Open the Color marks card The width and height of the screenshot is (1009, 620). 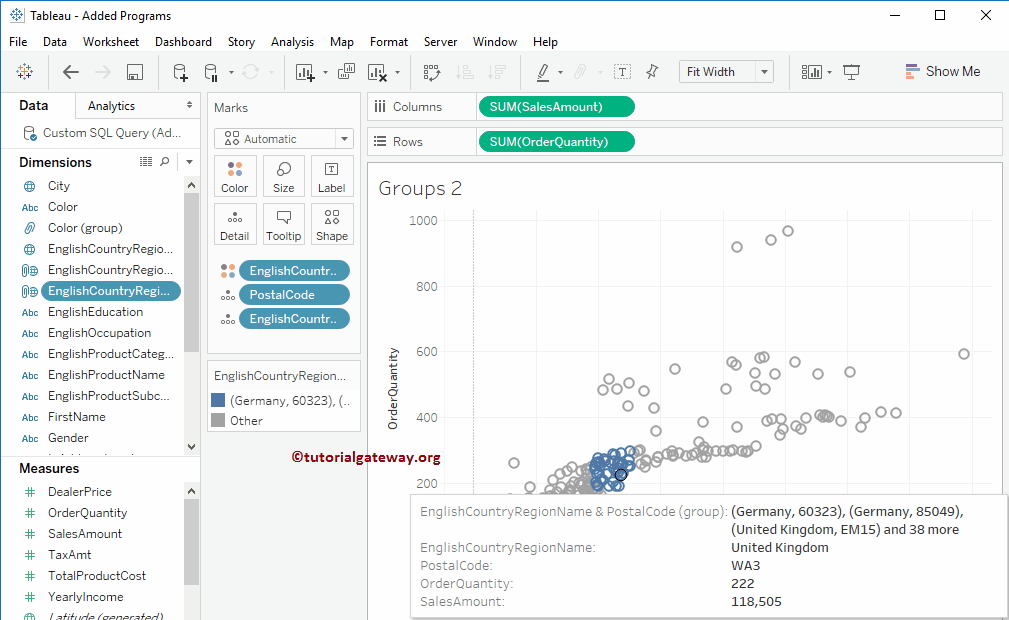pyautogui.click(x=235, y=176)
